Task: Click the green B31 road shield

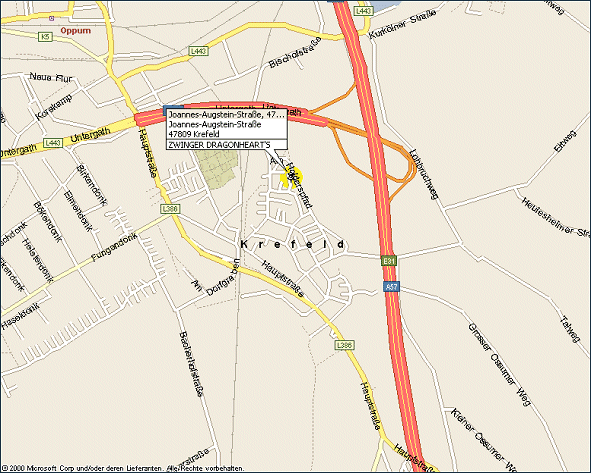Action: coord(389,261)
